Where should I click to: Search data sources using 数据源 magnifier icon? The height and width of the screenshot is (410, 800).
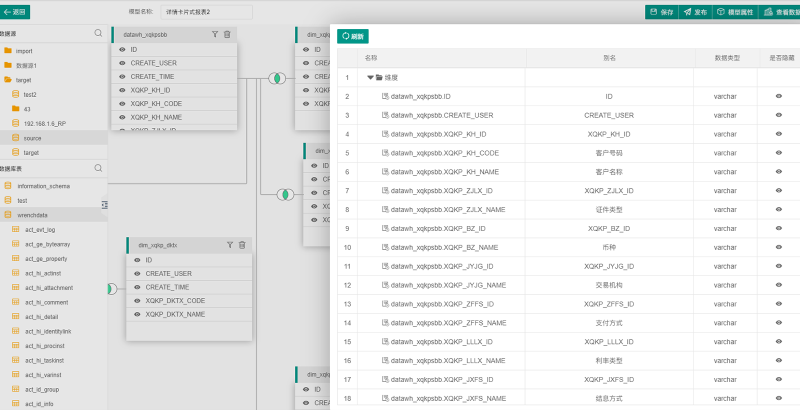[x=98, y=33]
